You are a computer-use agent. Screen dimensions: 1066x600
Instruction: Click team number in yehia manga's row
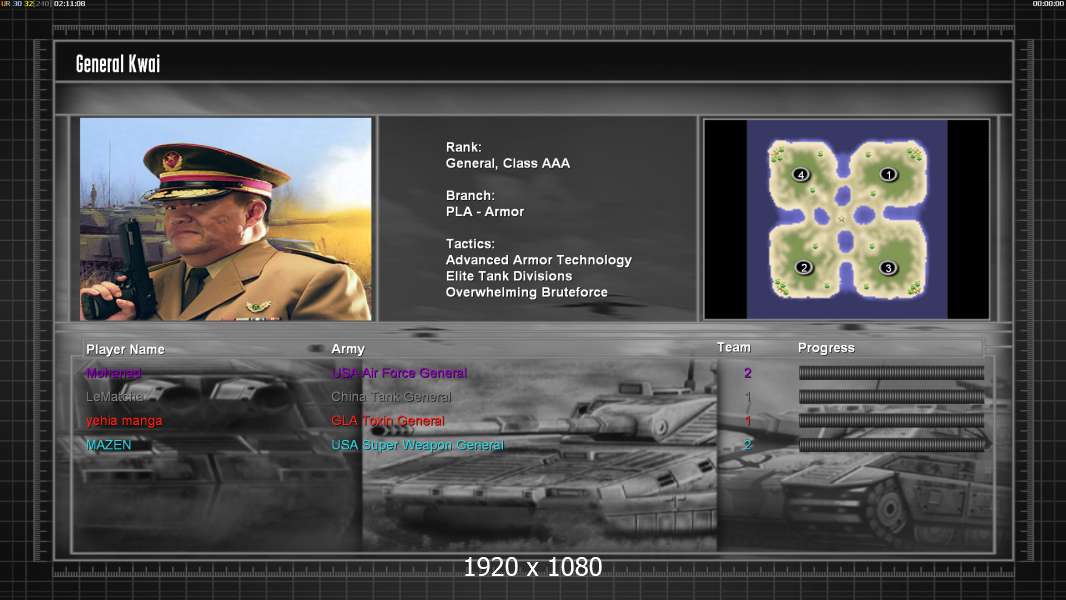click(748, 421)
